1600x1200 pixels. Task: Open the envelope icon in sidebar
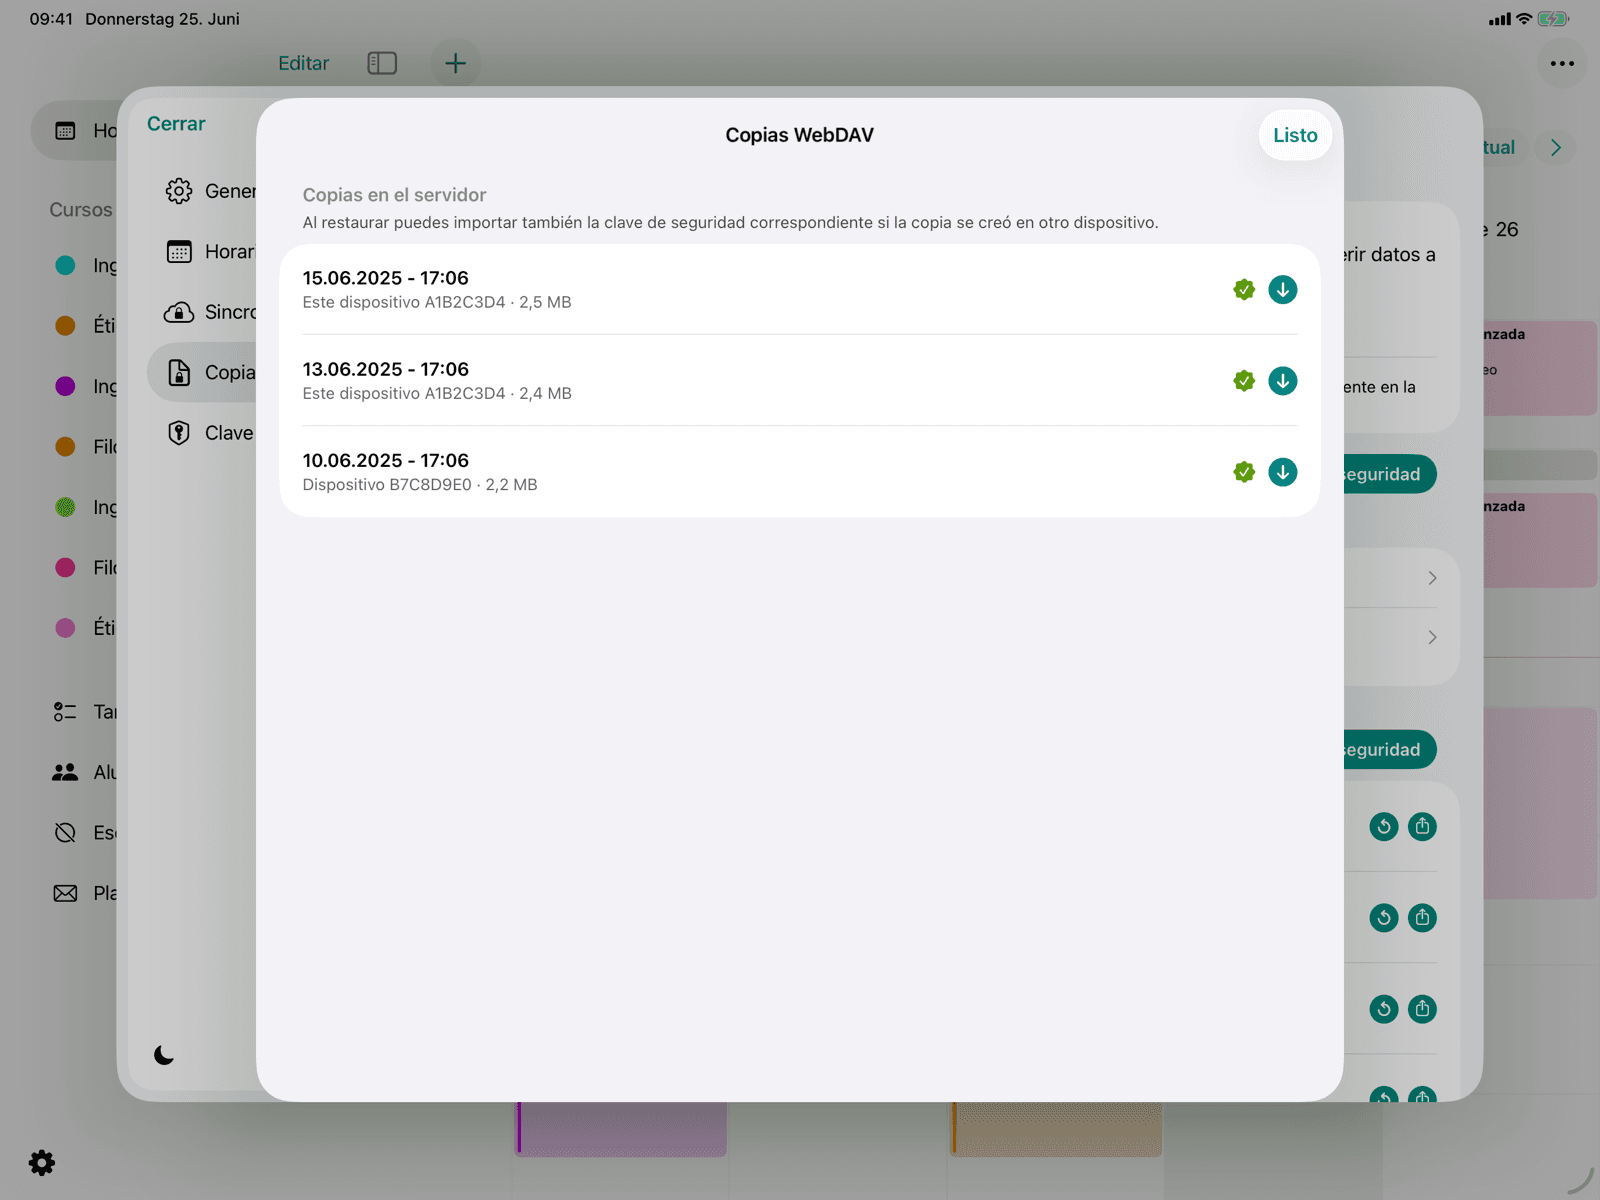pos(65,893)
